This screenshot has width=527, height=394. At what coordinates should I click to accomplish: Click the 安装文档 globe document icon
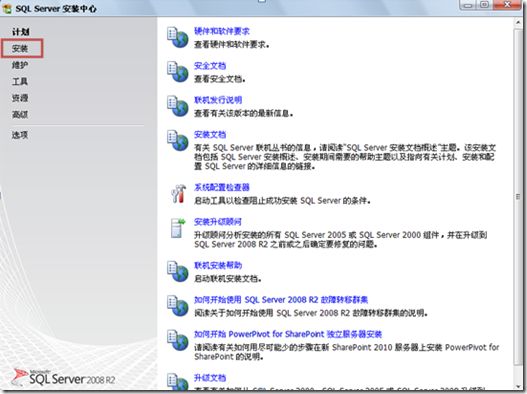178,141
